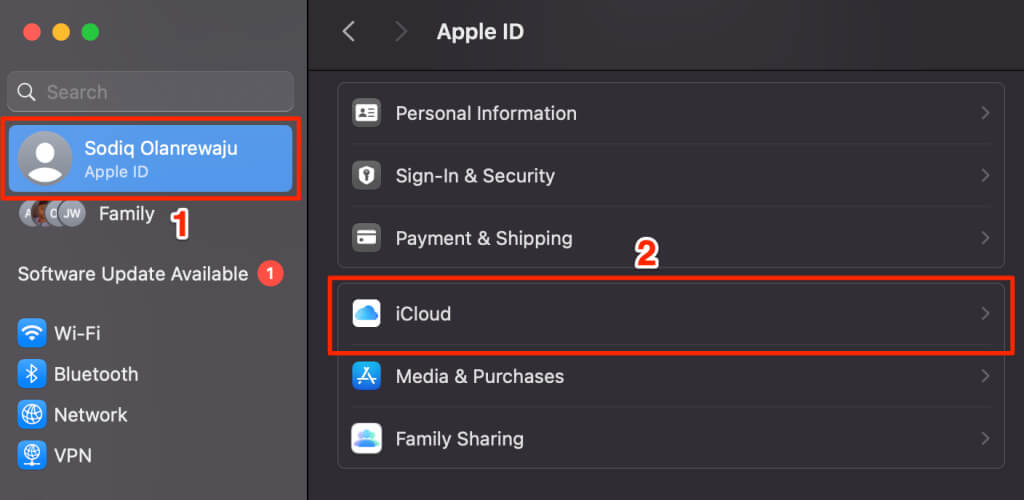
Task: Click the Personal Information ID card icon
Action: [366, 113]
